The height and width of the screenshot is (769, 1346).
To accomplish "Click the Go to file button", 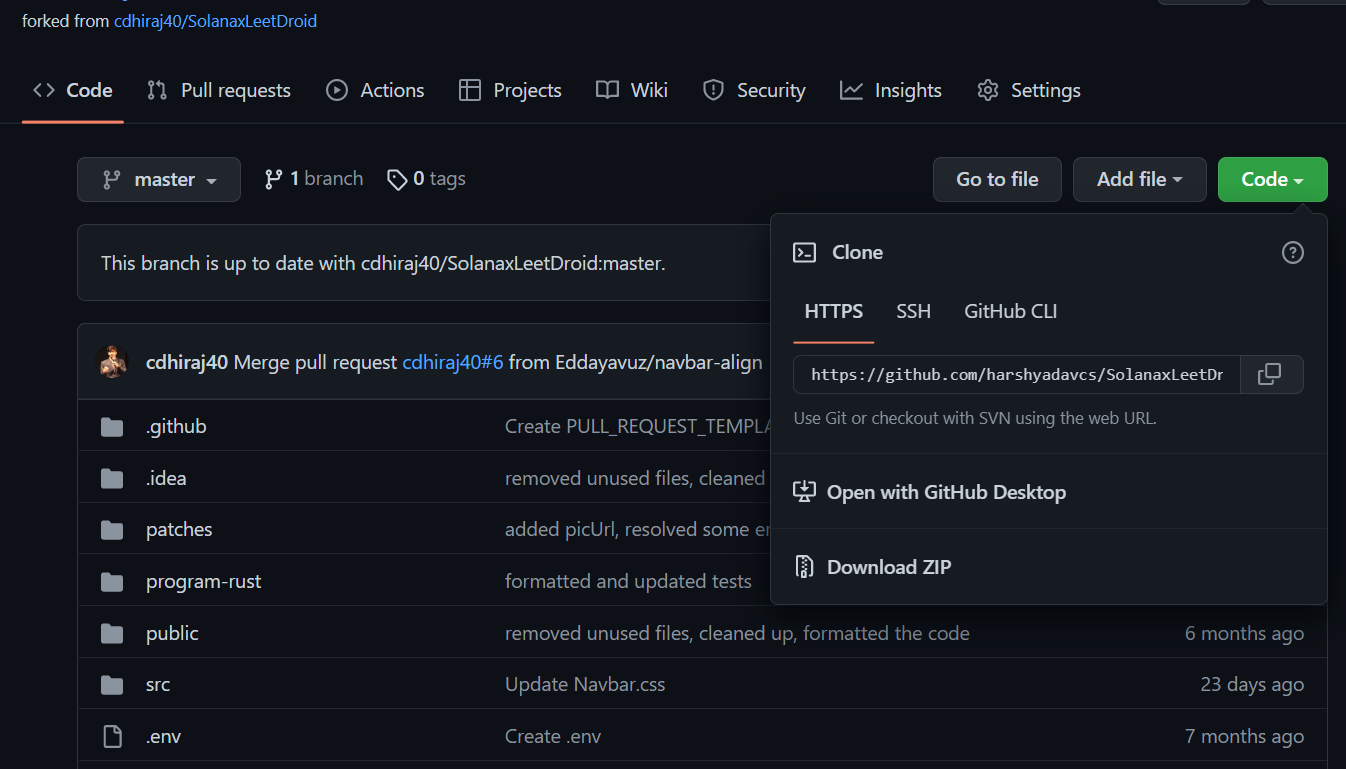I will click(997, 180).
